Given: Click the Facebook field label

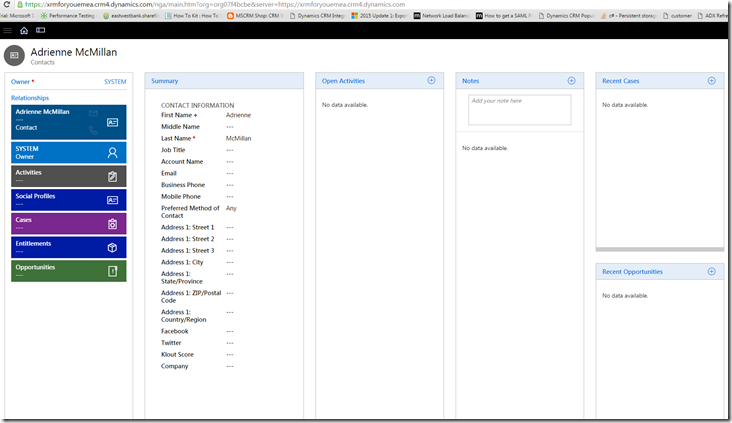Looking at the screenshot, I should tap(175, 331).
